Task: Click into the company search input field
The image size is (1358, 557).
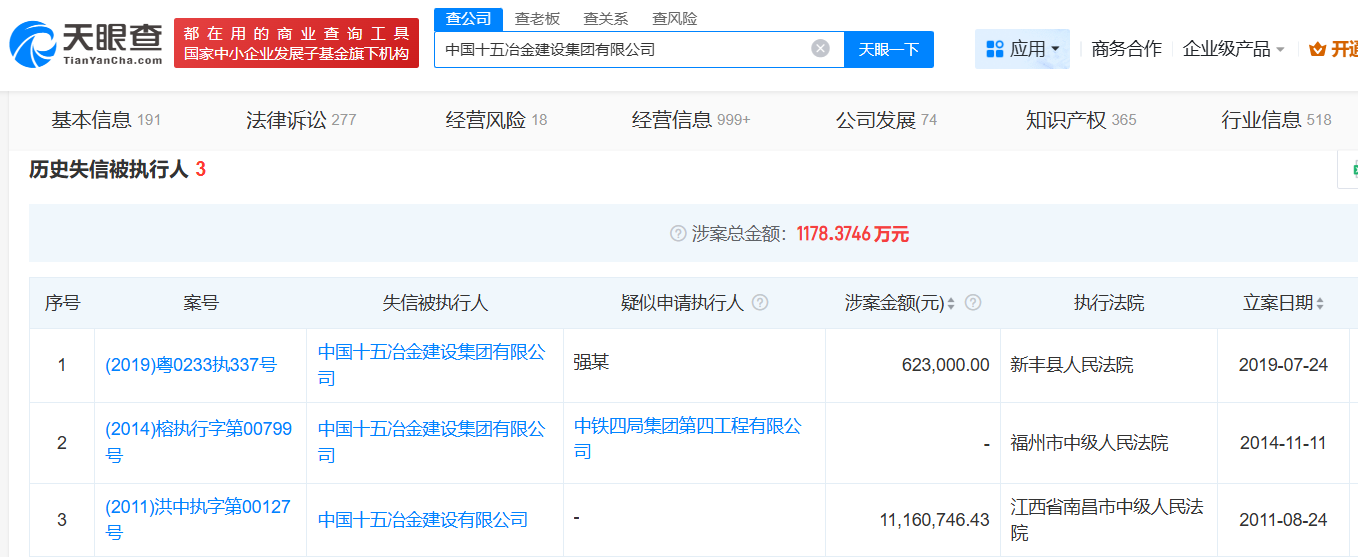Action: tap(620, 48)
